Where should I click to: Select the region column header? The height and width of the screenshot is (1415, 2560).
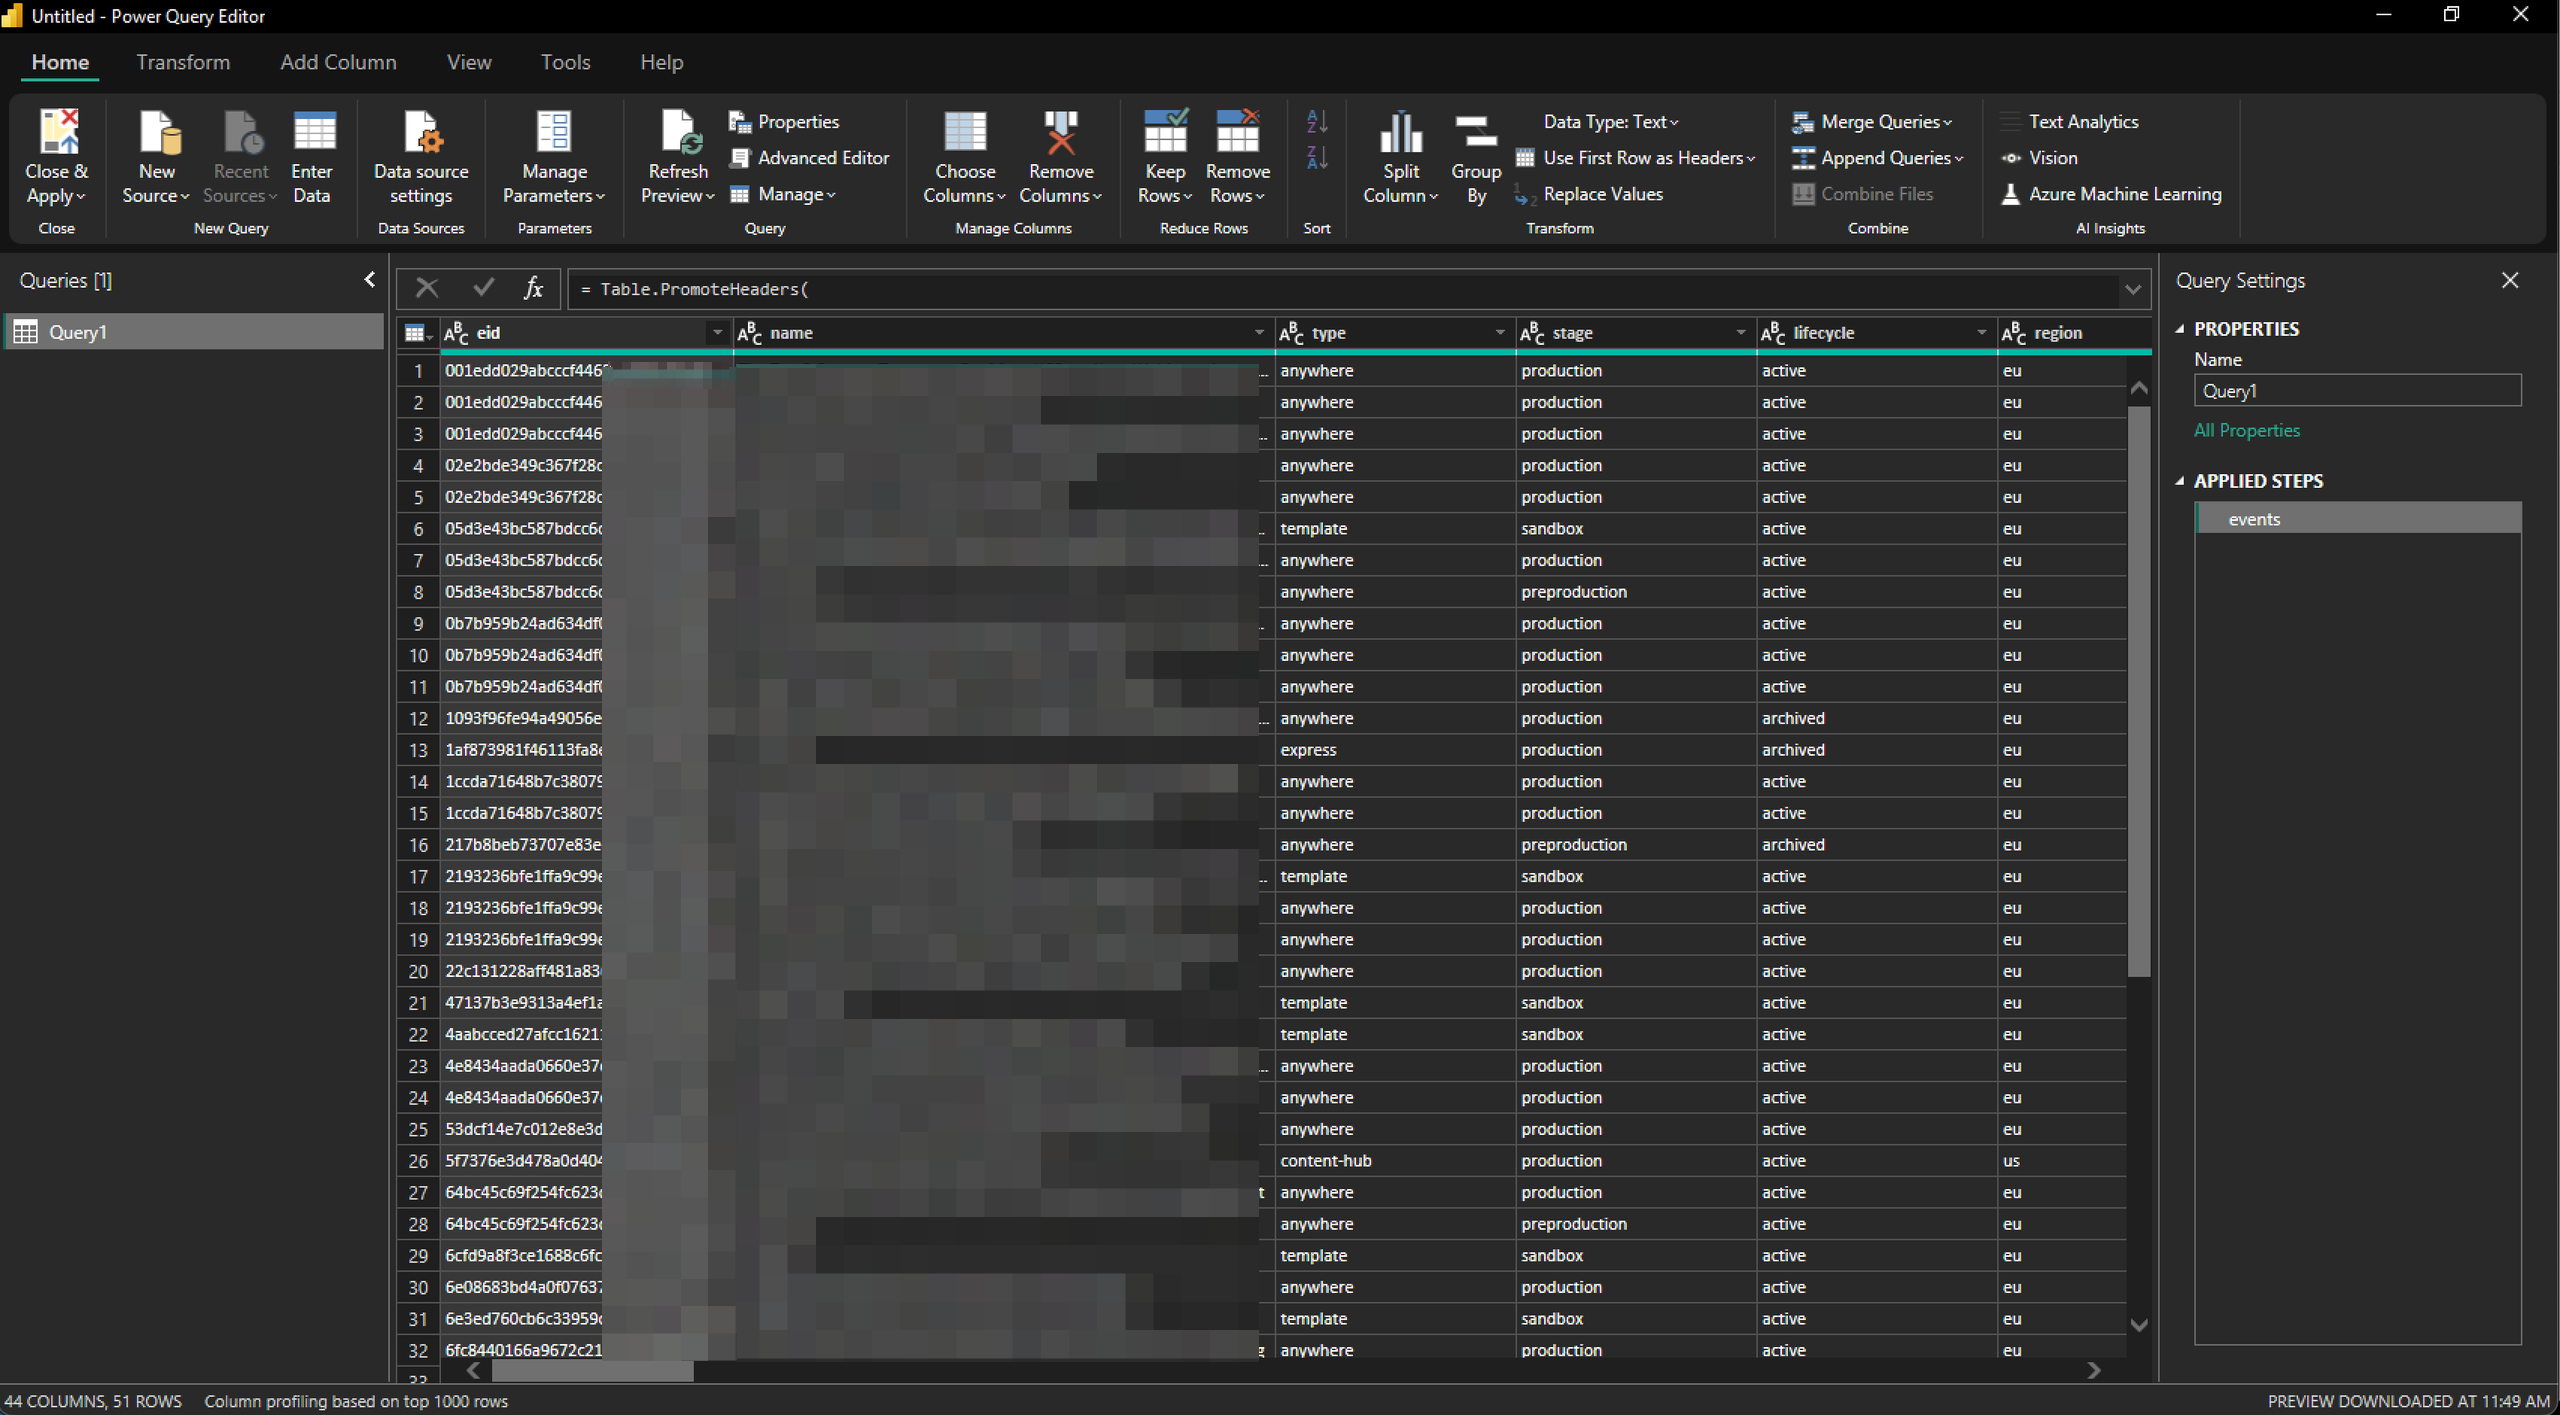click(x=2073, y=333)
